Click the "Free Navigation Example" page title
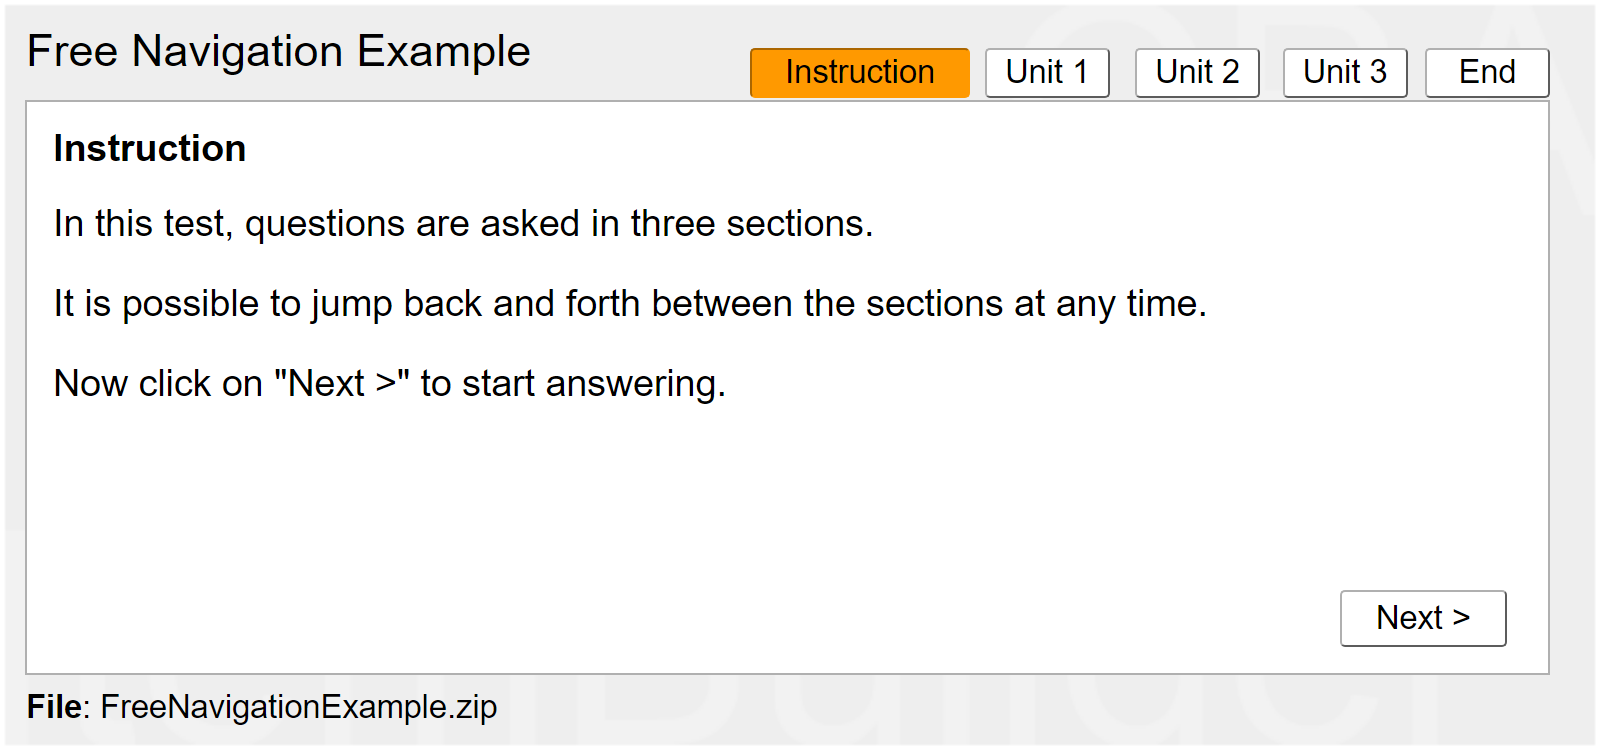The width and height of the screenshot is (1600, 750). coord(278,51)
